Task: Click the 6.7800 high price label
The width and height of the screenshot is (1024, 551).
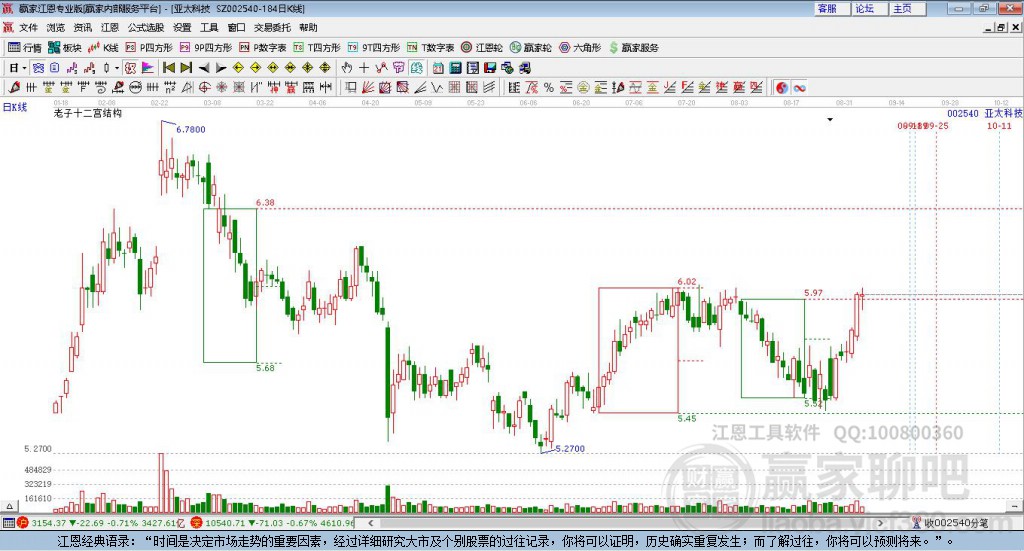Action: point(191,129)
